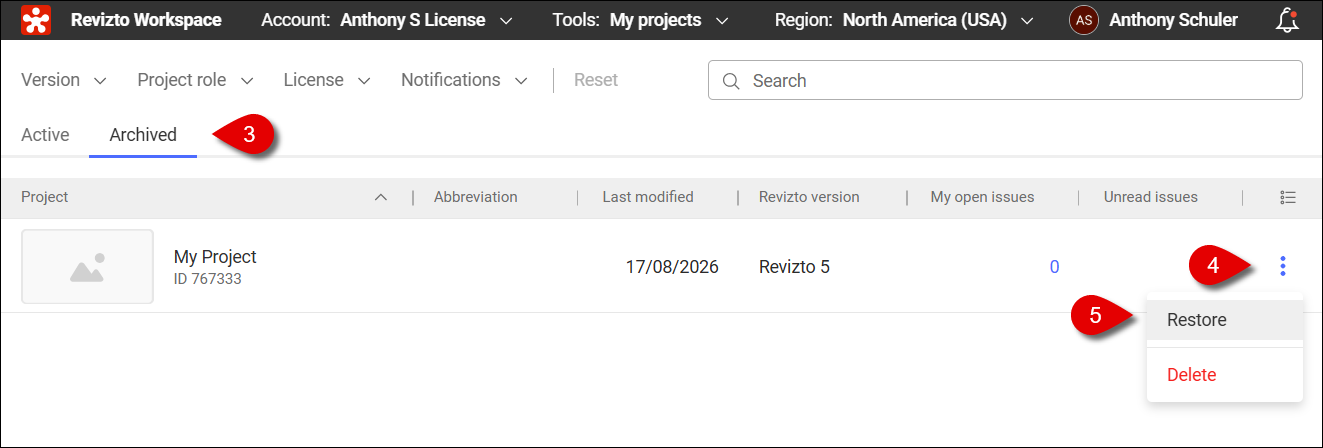1323x448 pixels.
Task: Sort by Unread issues column header
Action: [x=1151, y=197]
